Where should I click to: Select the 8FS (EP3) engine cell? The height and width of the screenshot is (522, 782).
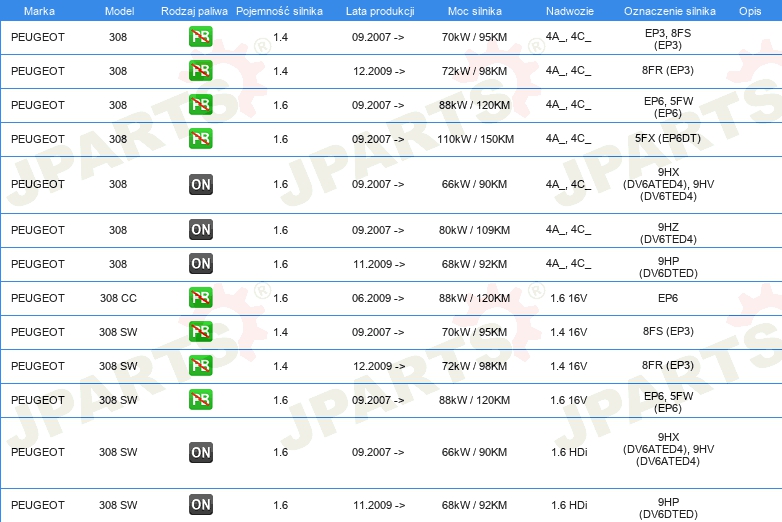668,331
